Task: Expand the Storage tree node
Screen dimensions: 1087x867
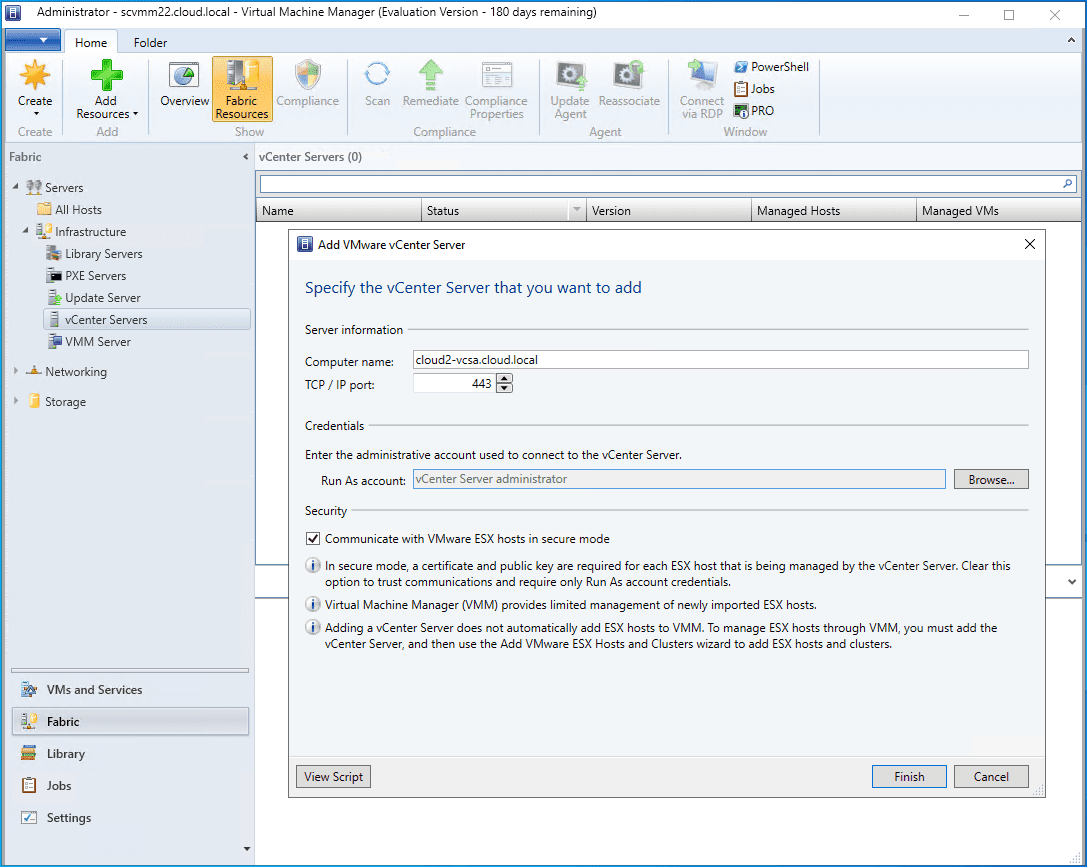Action: point(16,402)
